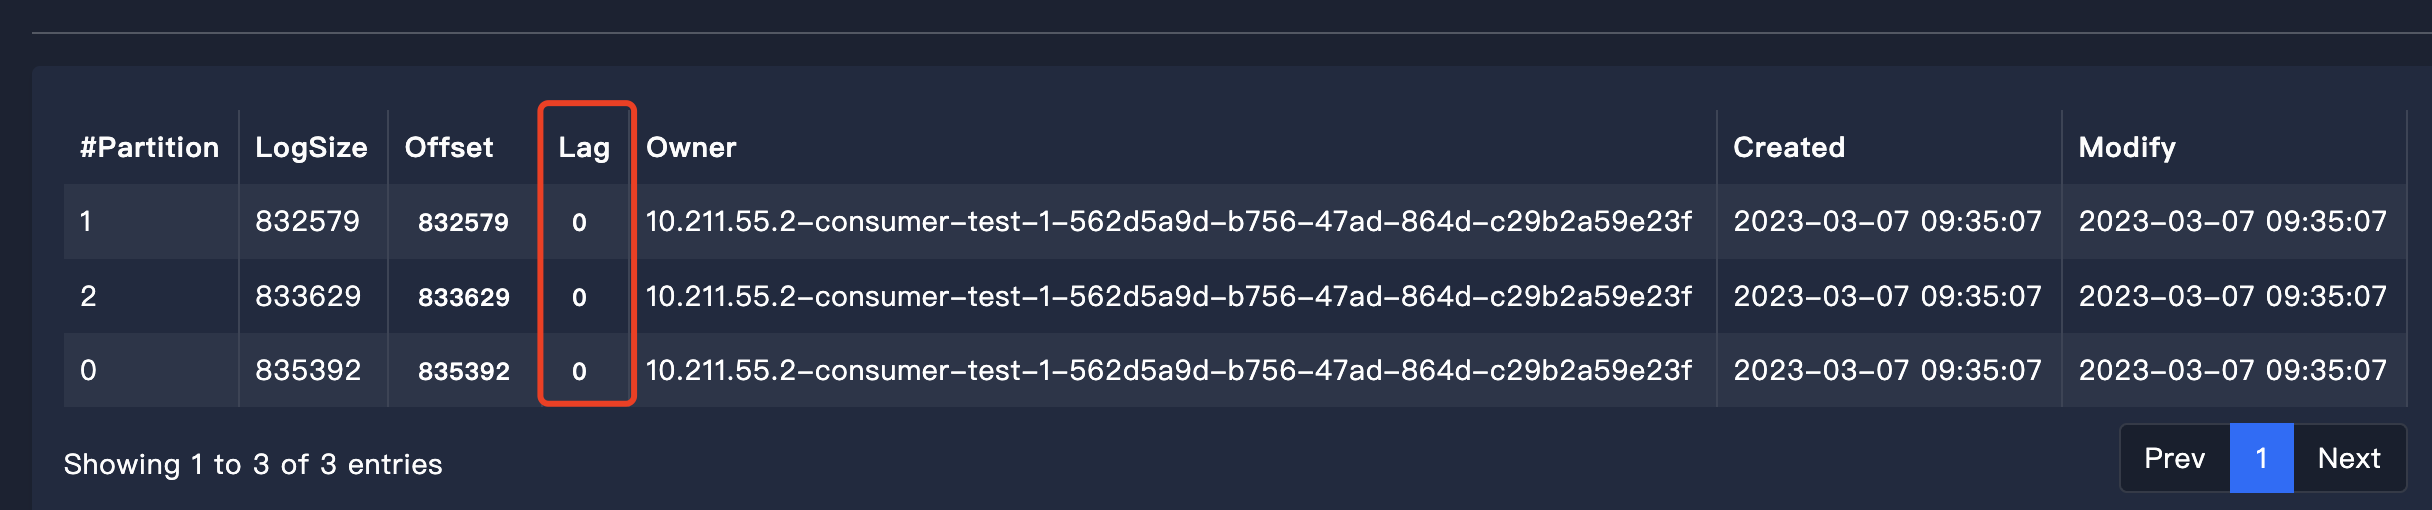This screenshot has height=510, width=2432.
Task: Sort by the LogSize column header
Action: [311, 147]
